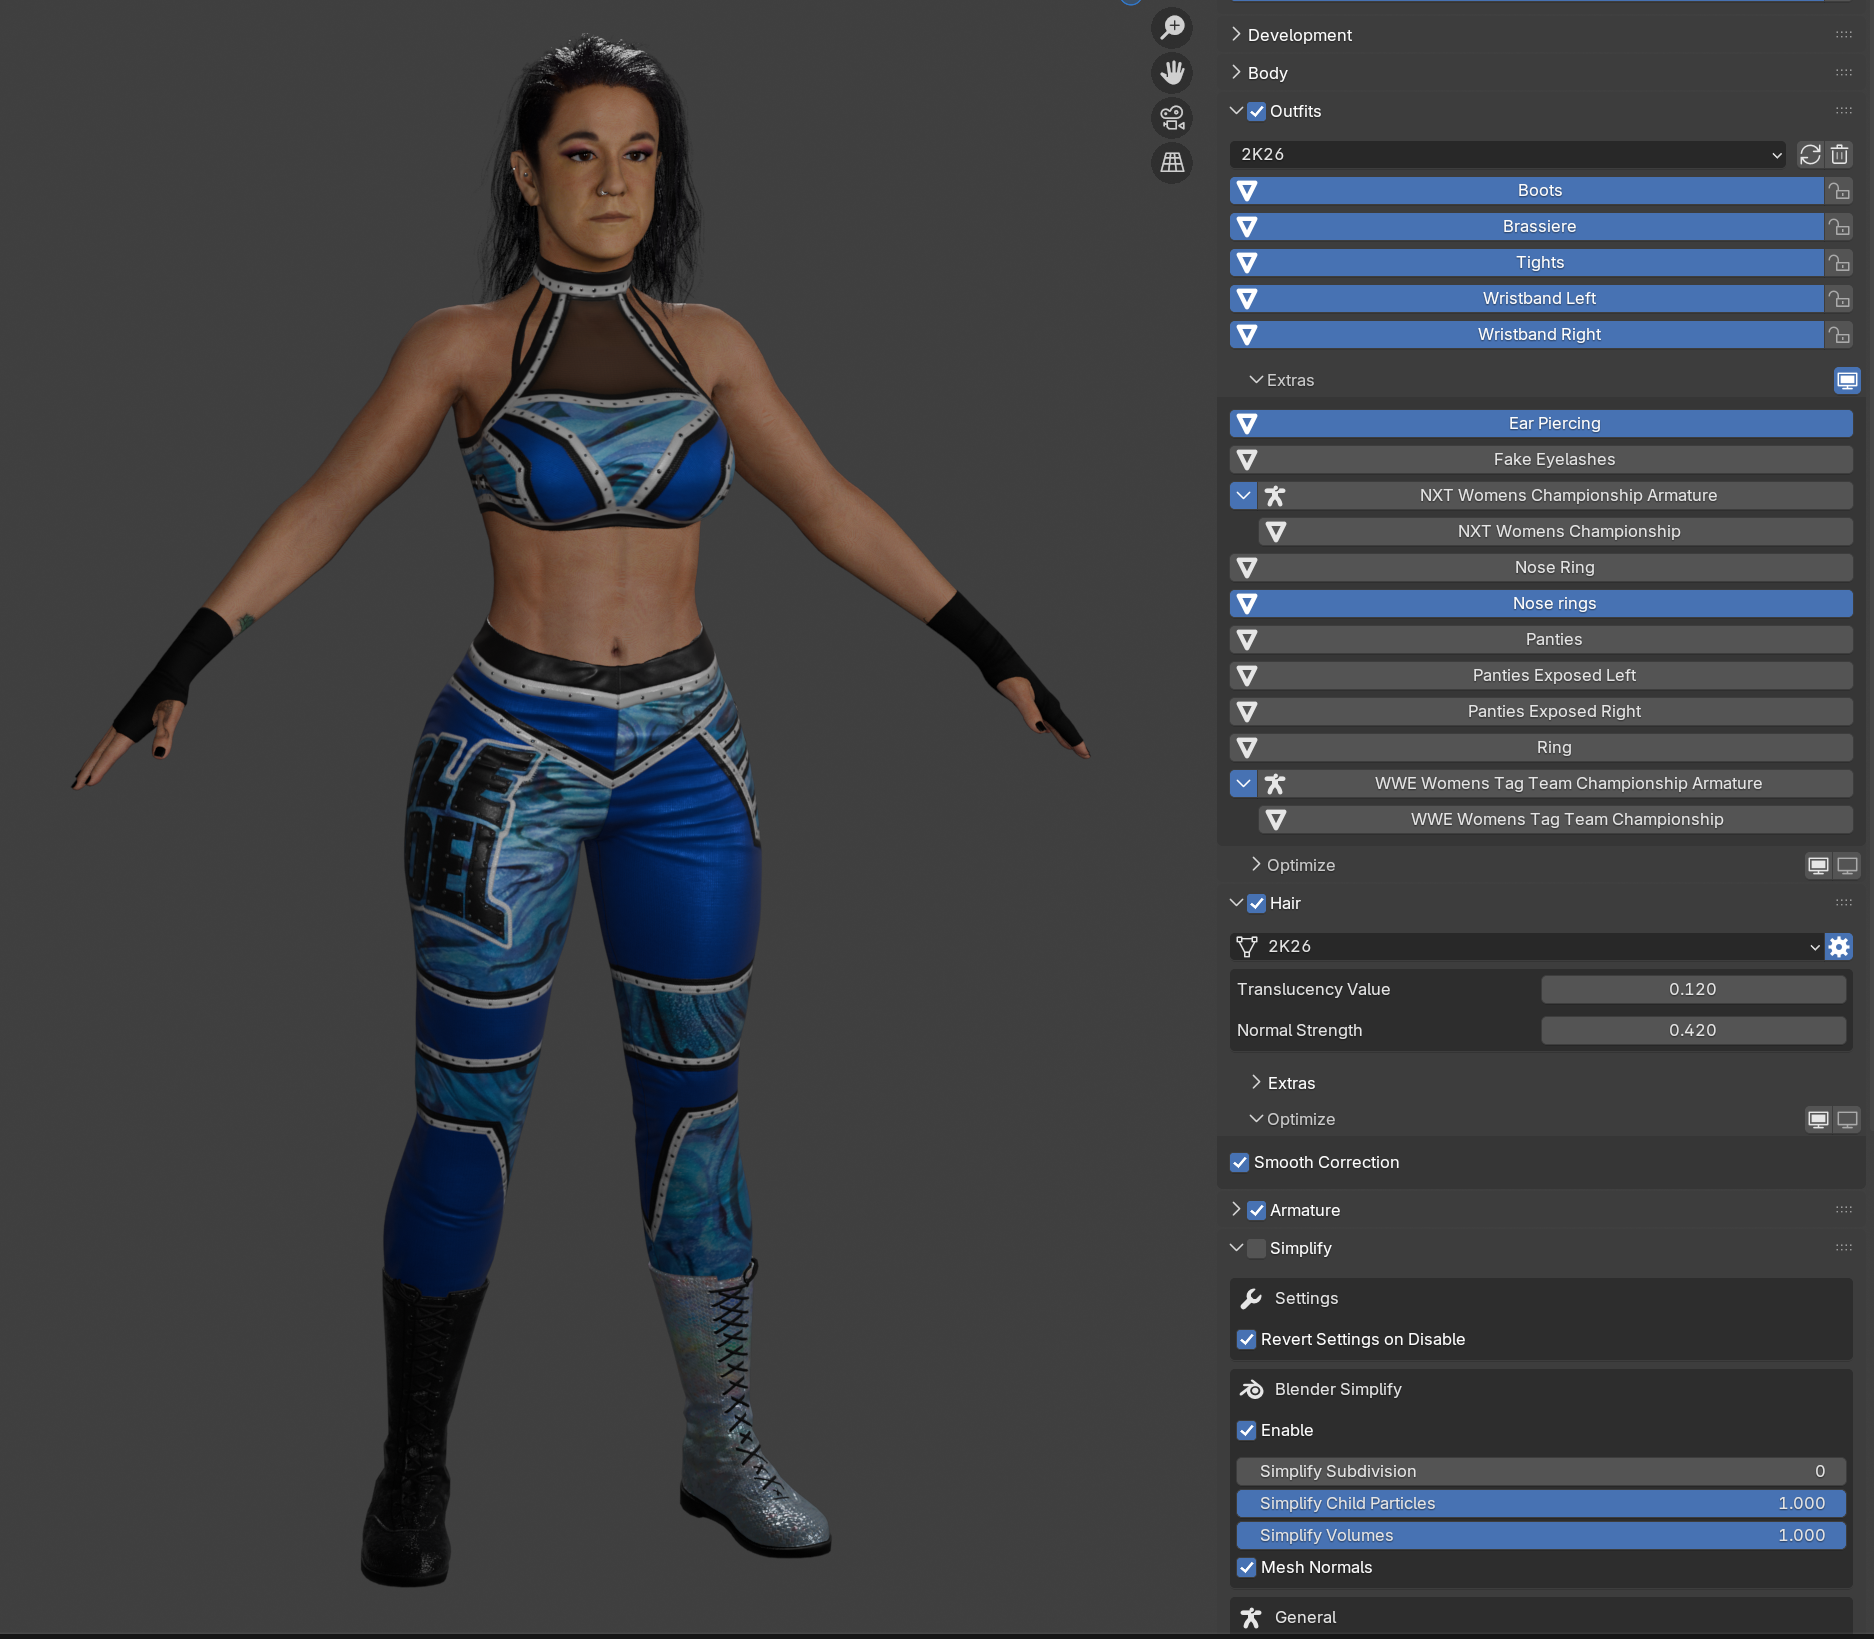Click the outline monitor icon in outfit Optimize row
1874x1639 pixels.
point(1847,866)
